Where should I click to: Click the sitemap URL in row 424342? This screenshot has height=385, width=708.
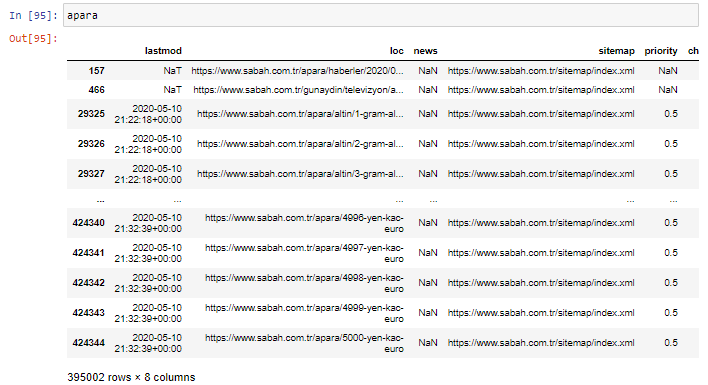[541, 283]
